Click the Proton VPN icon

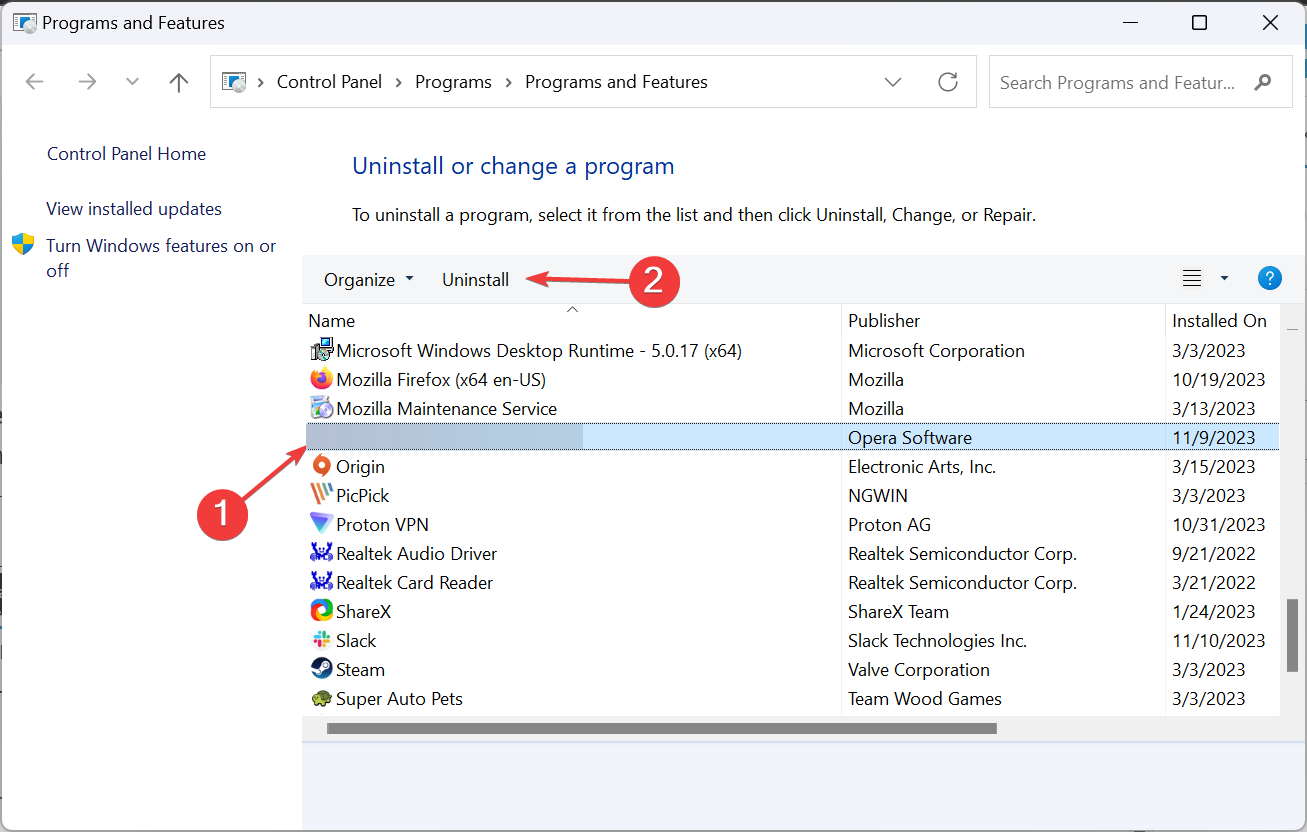[321, 524]
